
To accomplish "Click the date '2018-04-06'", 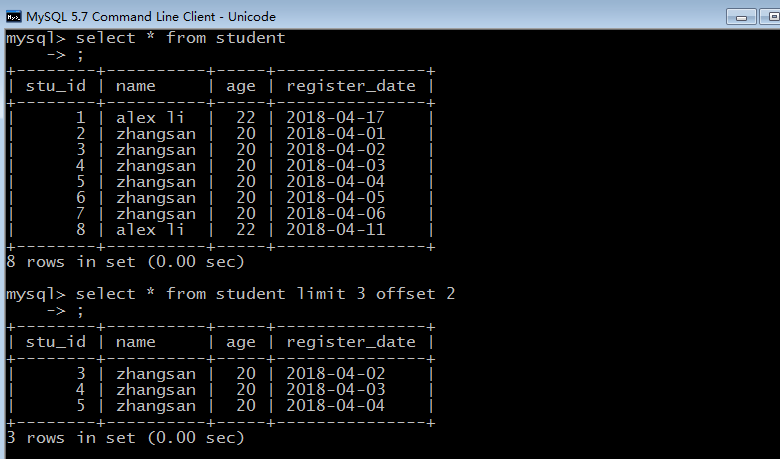I will (x=335, y=213).
